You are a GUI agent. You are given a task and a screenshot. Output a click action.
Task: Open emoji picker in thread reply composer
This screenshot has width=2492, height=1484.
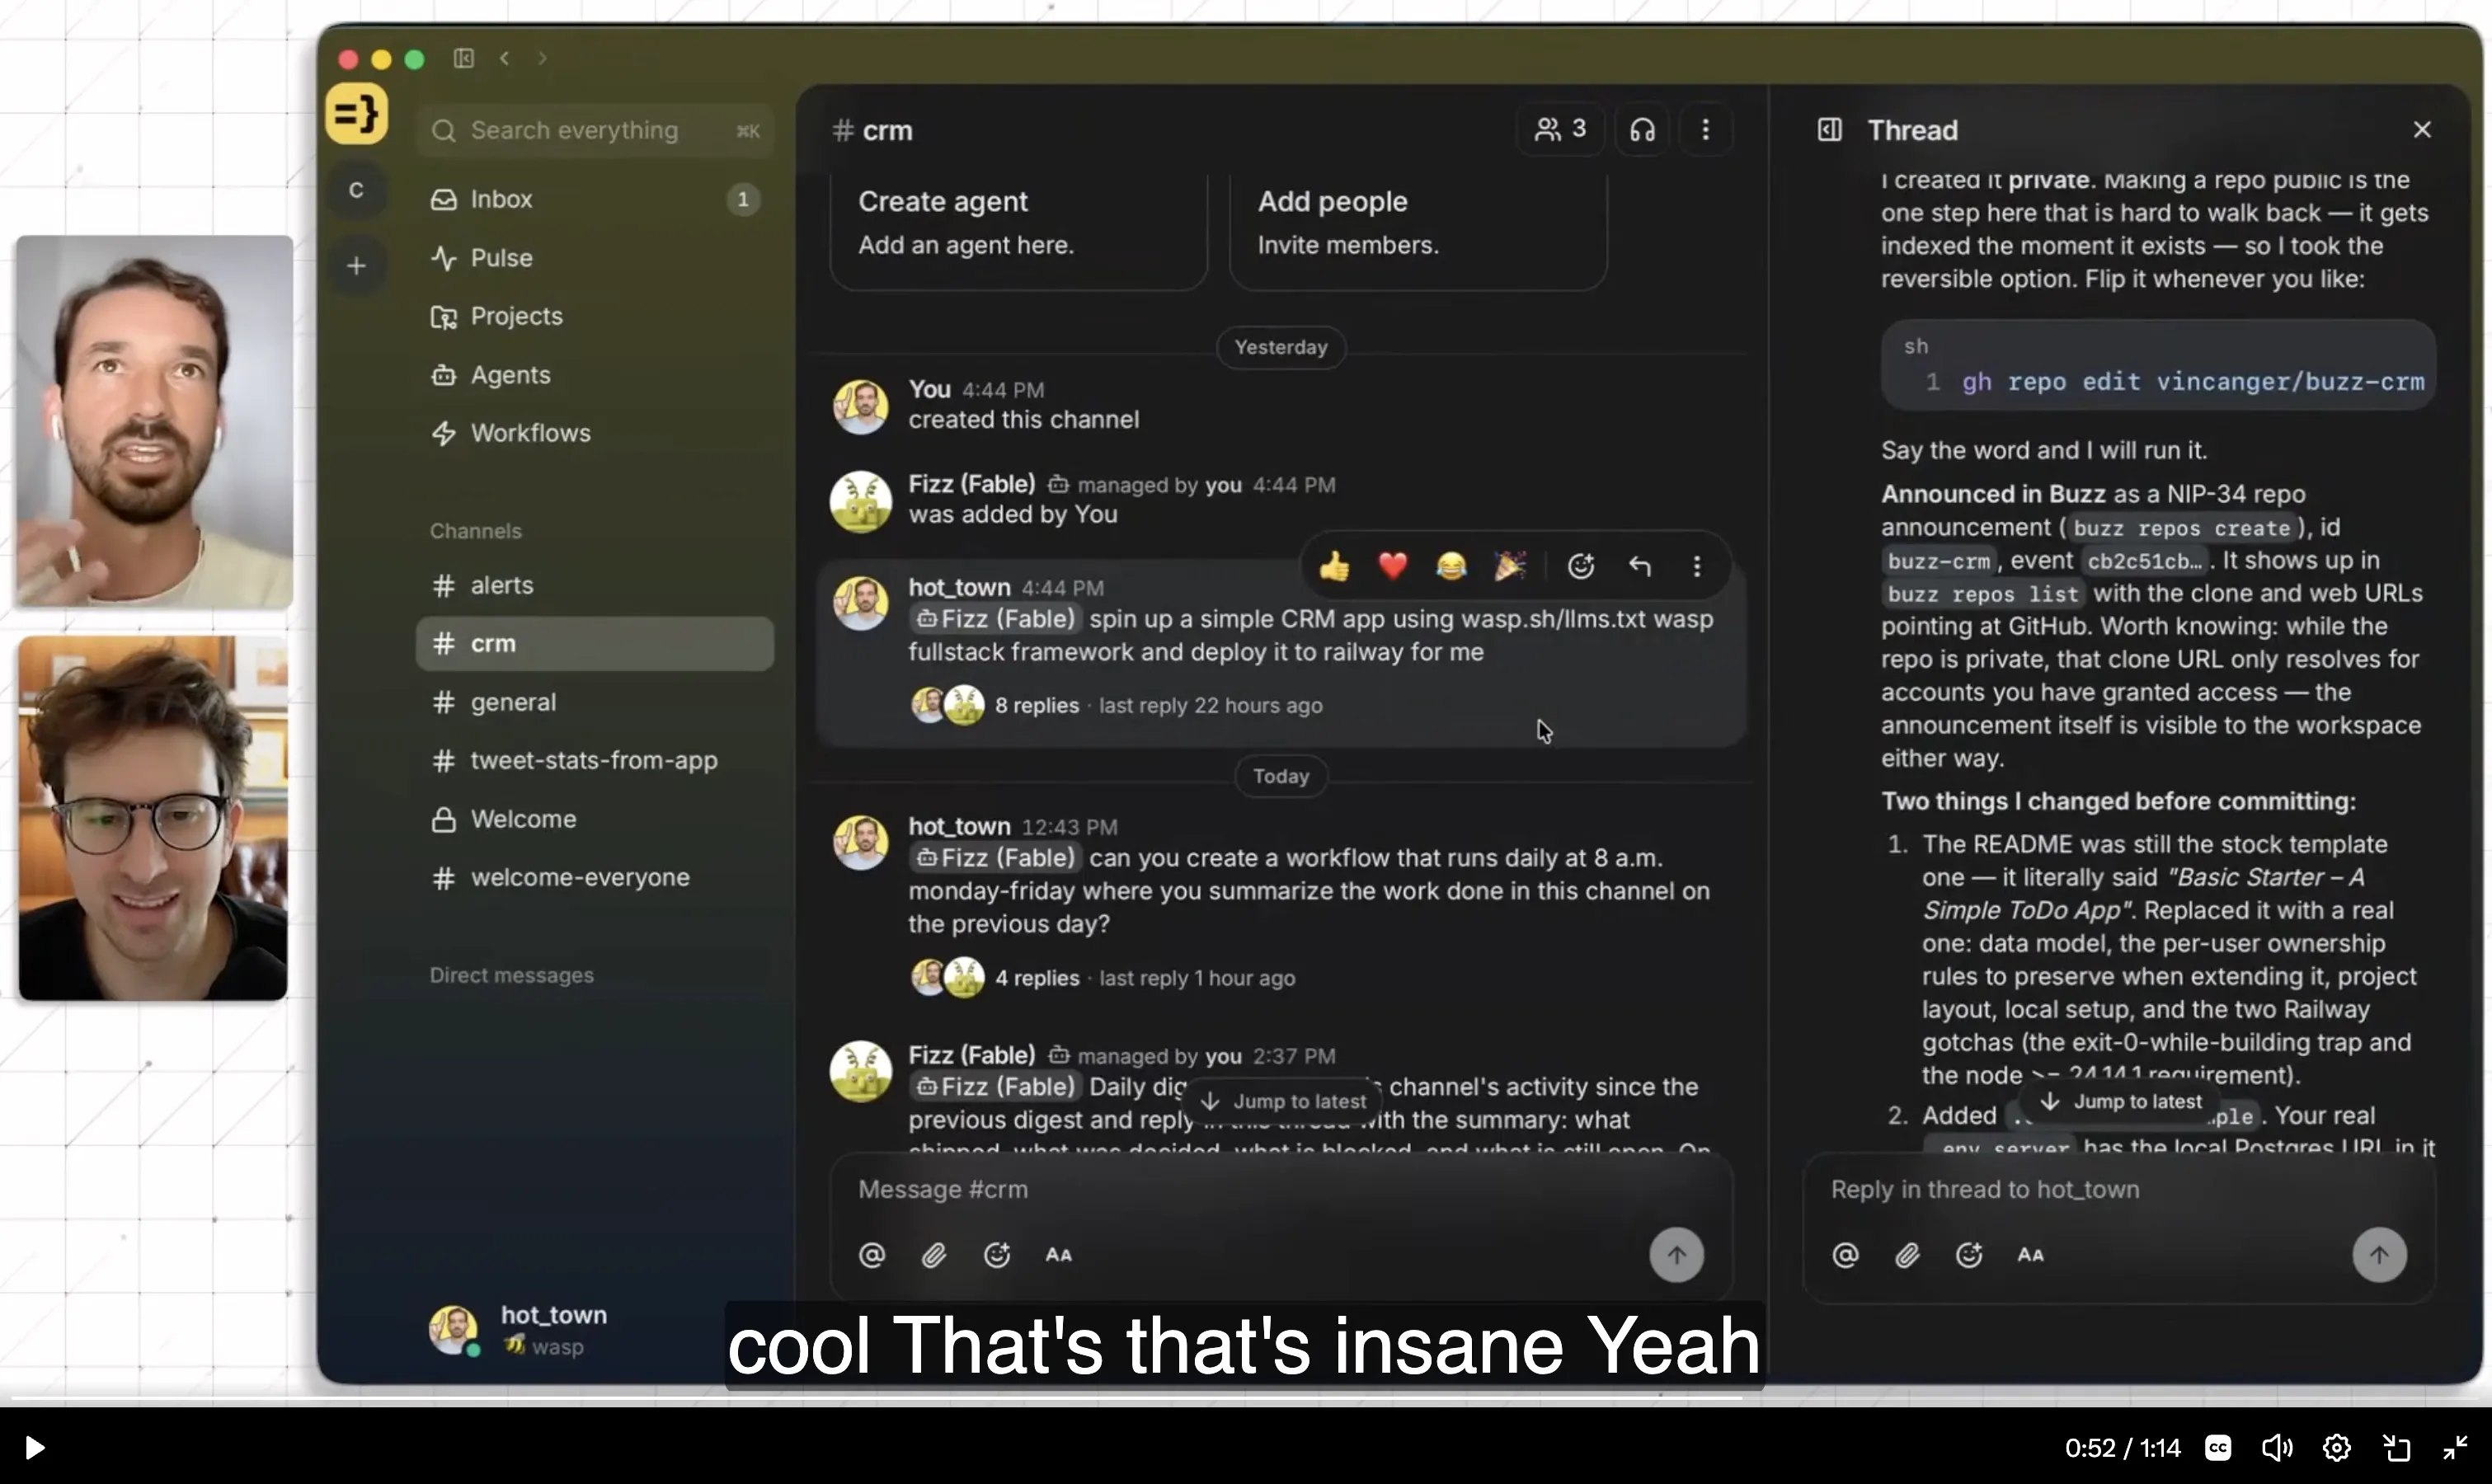click(x=1969, y=1255)
